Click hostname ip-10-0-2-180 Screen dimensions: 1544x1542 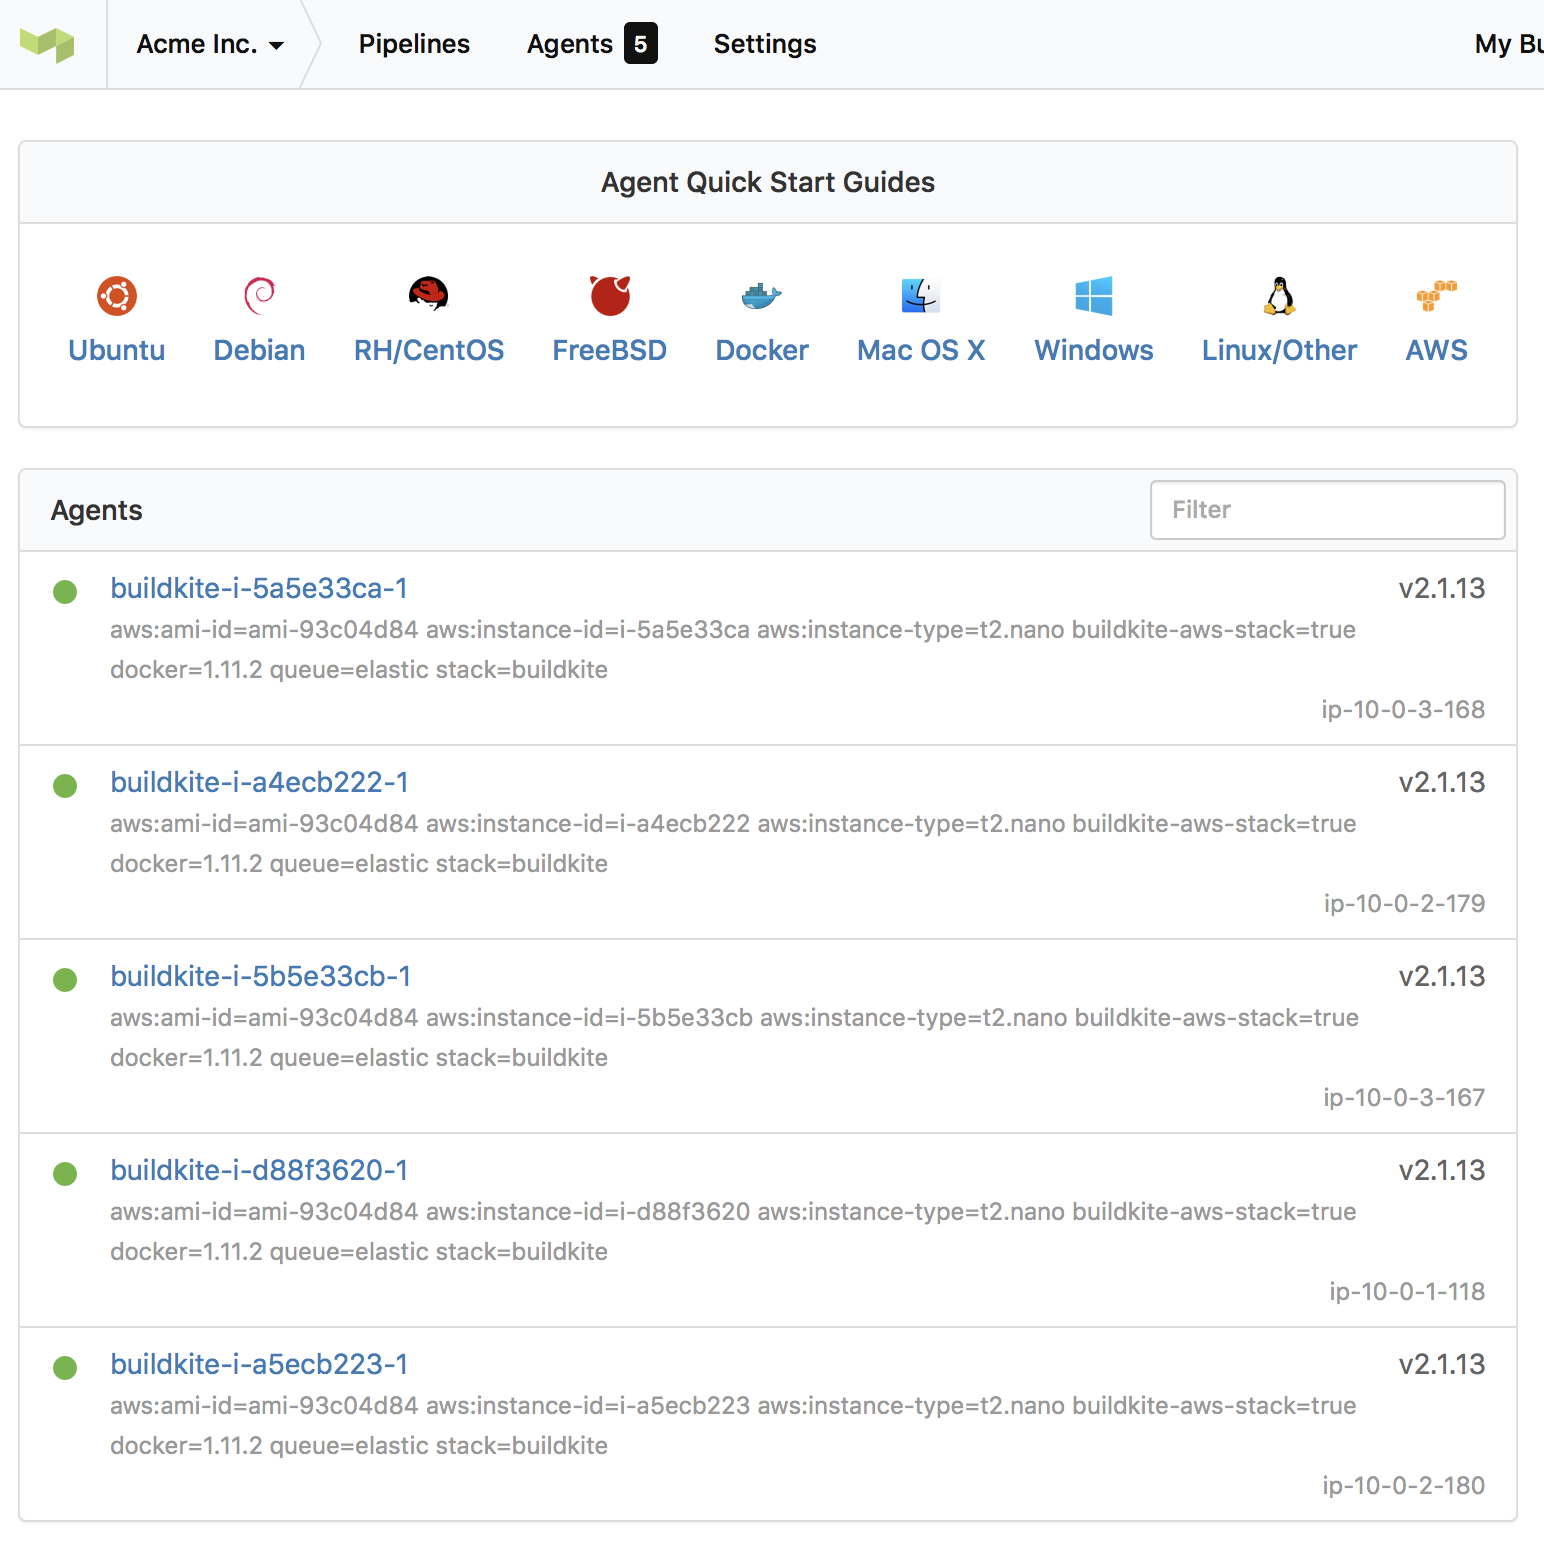[1404, 1485]
